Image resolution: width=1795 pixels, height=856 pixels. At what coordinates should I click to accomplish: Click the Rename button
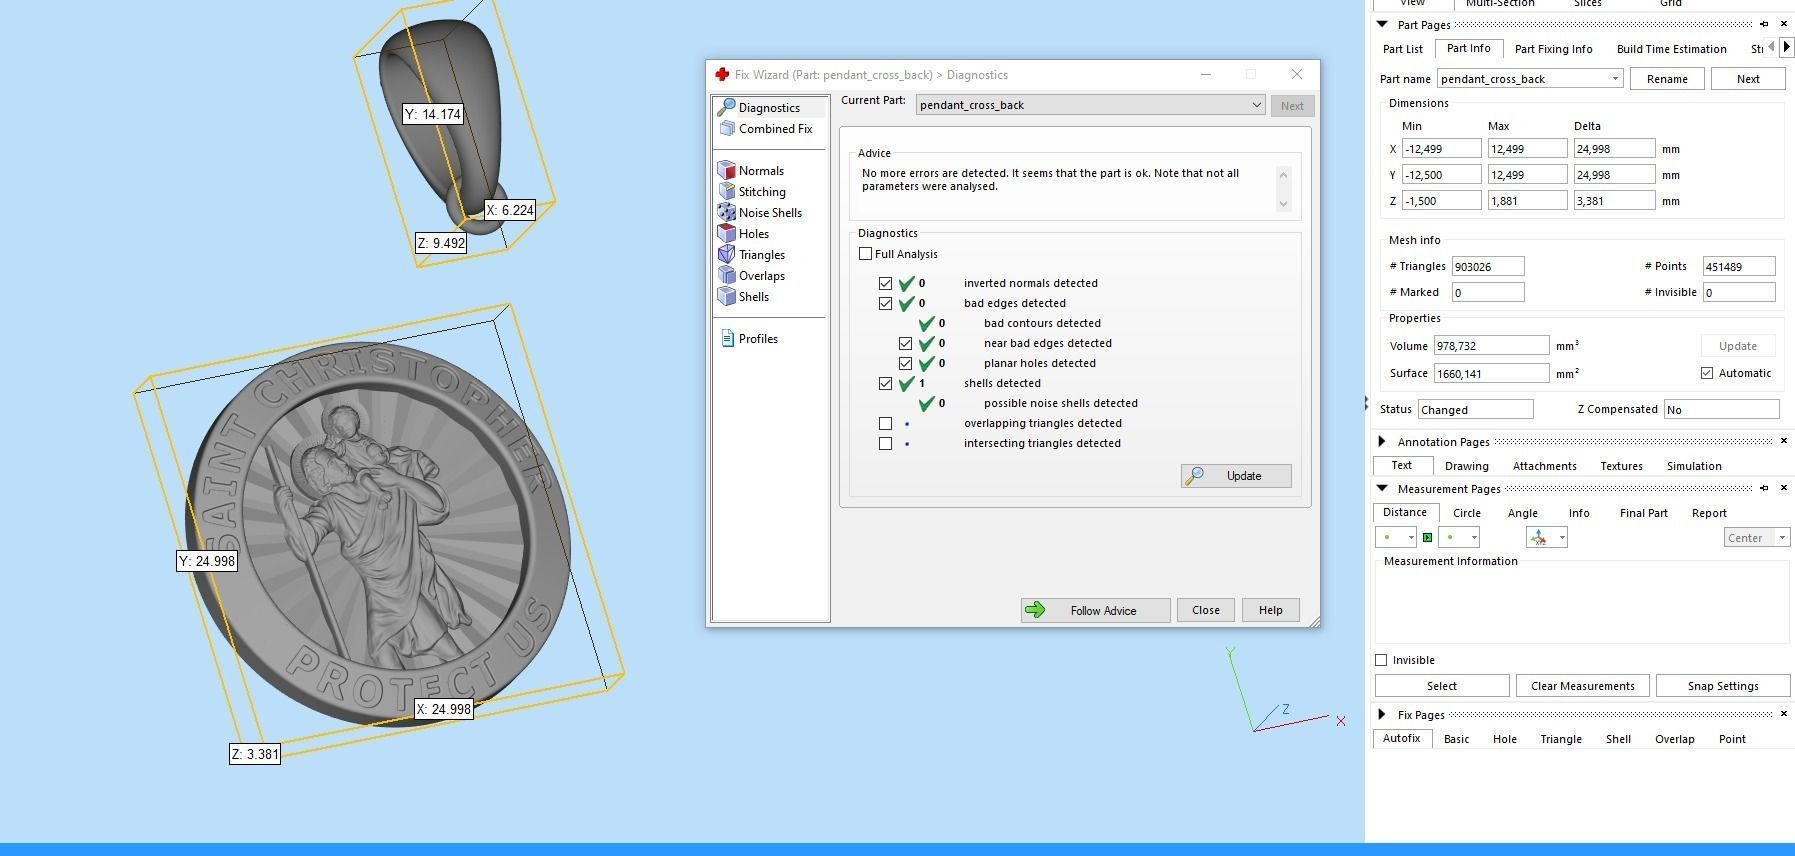(1667, 79)
